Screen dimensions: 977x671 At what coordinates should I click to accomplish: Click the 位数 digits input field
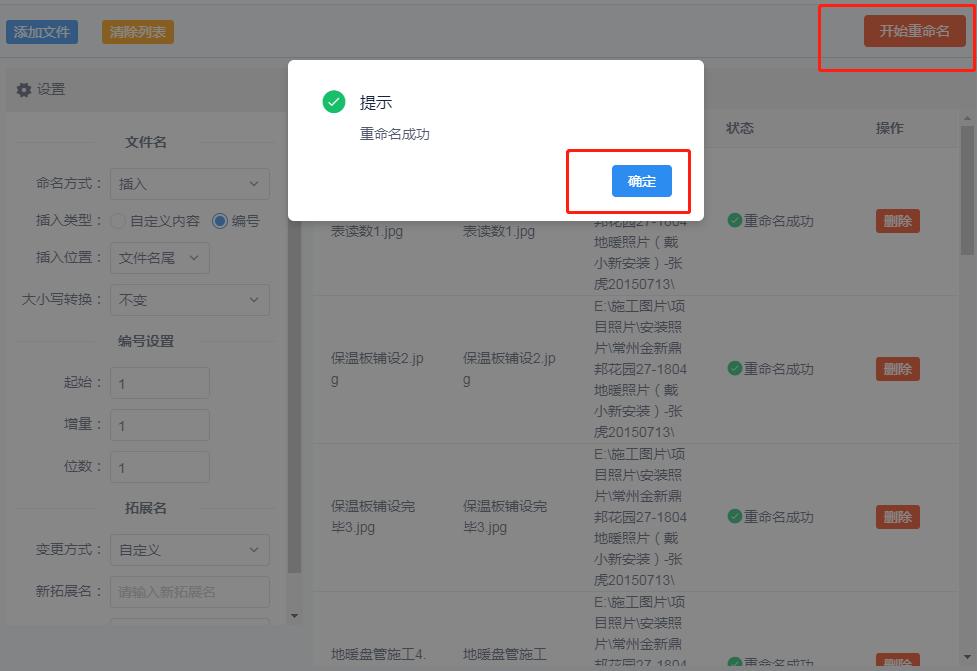point(159,466)
